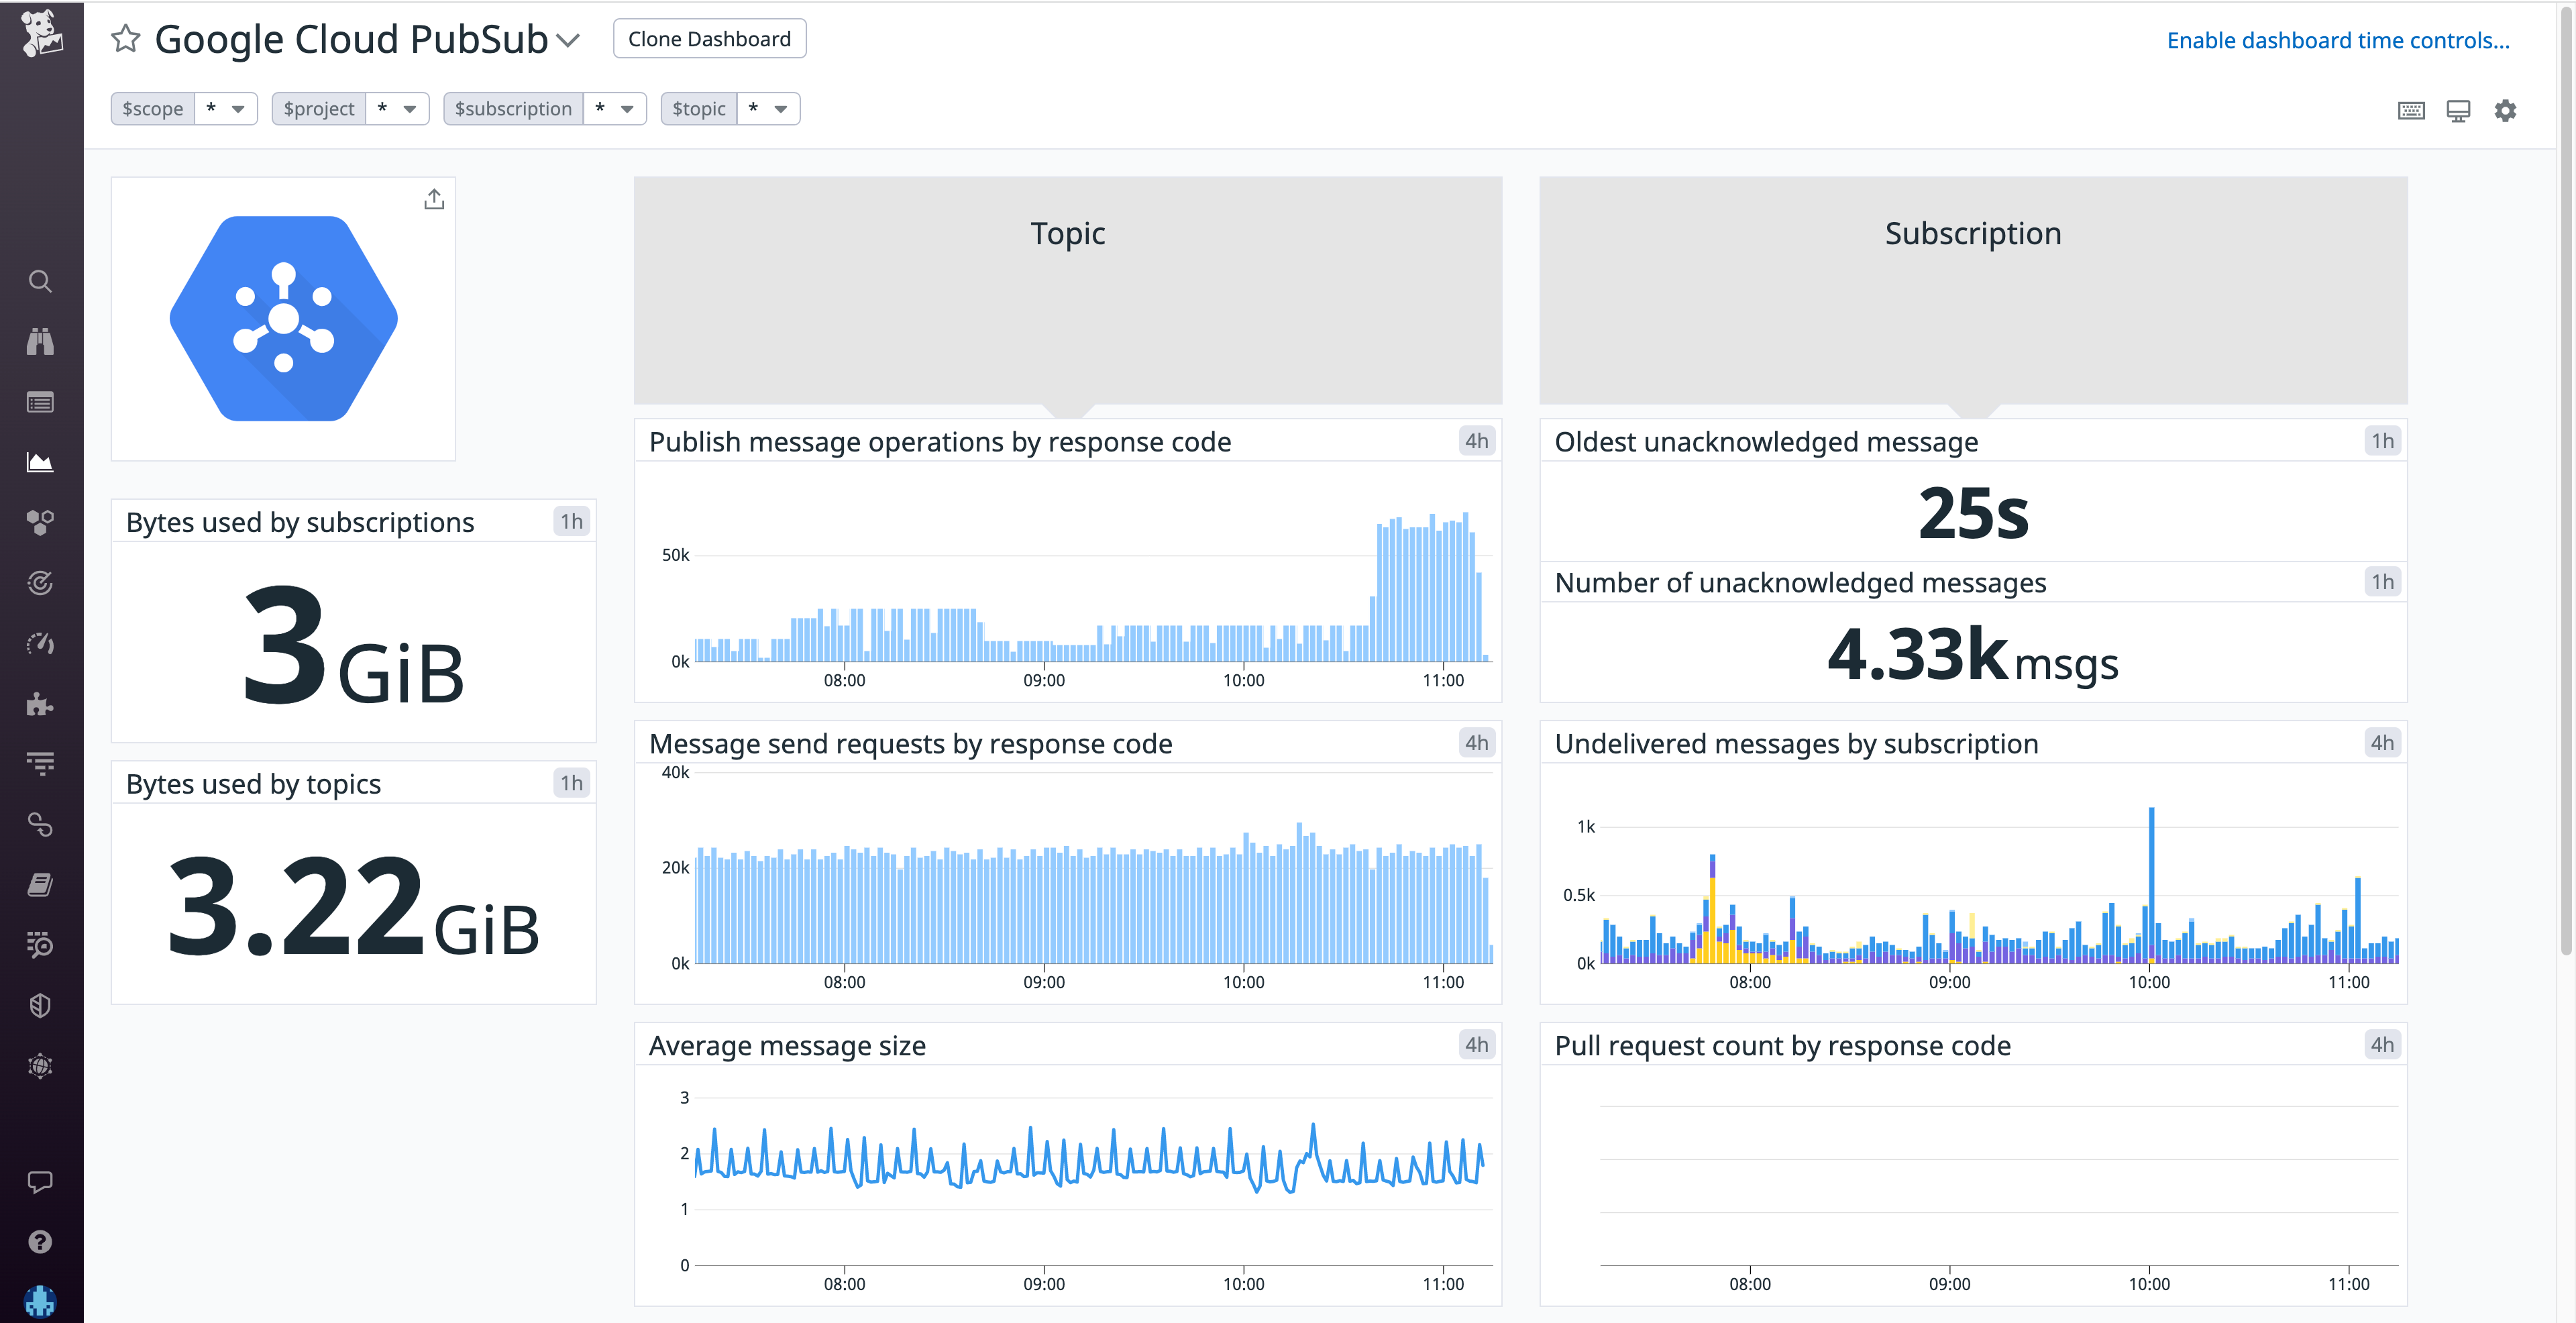Open Metrics via the gauge sidebar icon
This screenshot has width=2576, height=1323.
[x=40, y=643]
